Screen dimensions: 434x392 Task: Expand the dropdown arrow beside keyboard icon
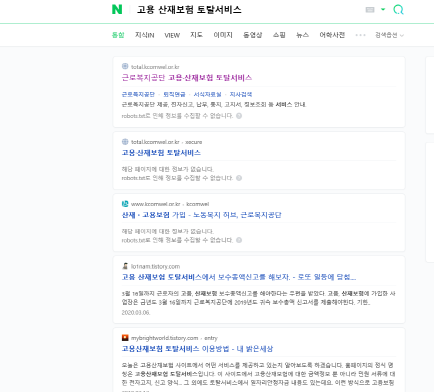(x=383, y=9)
